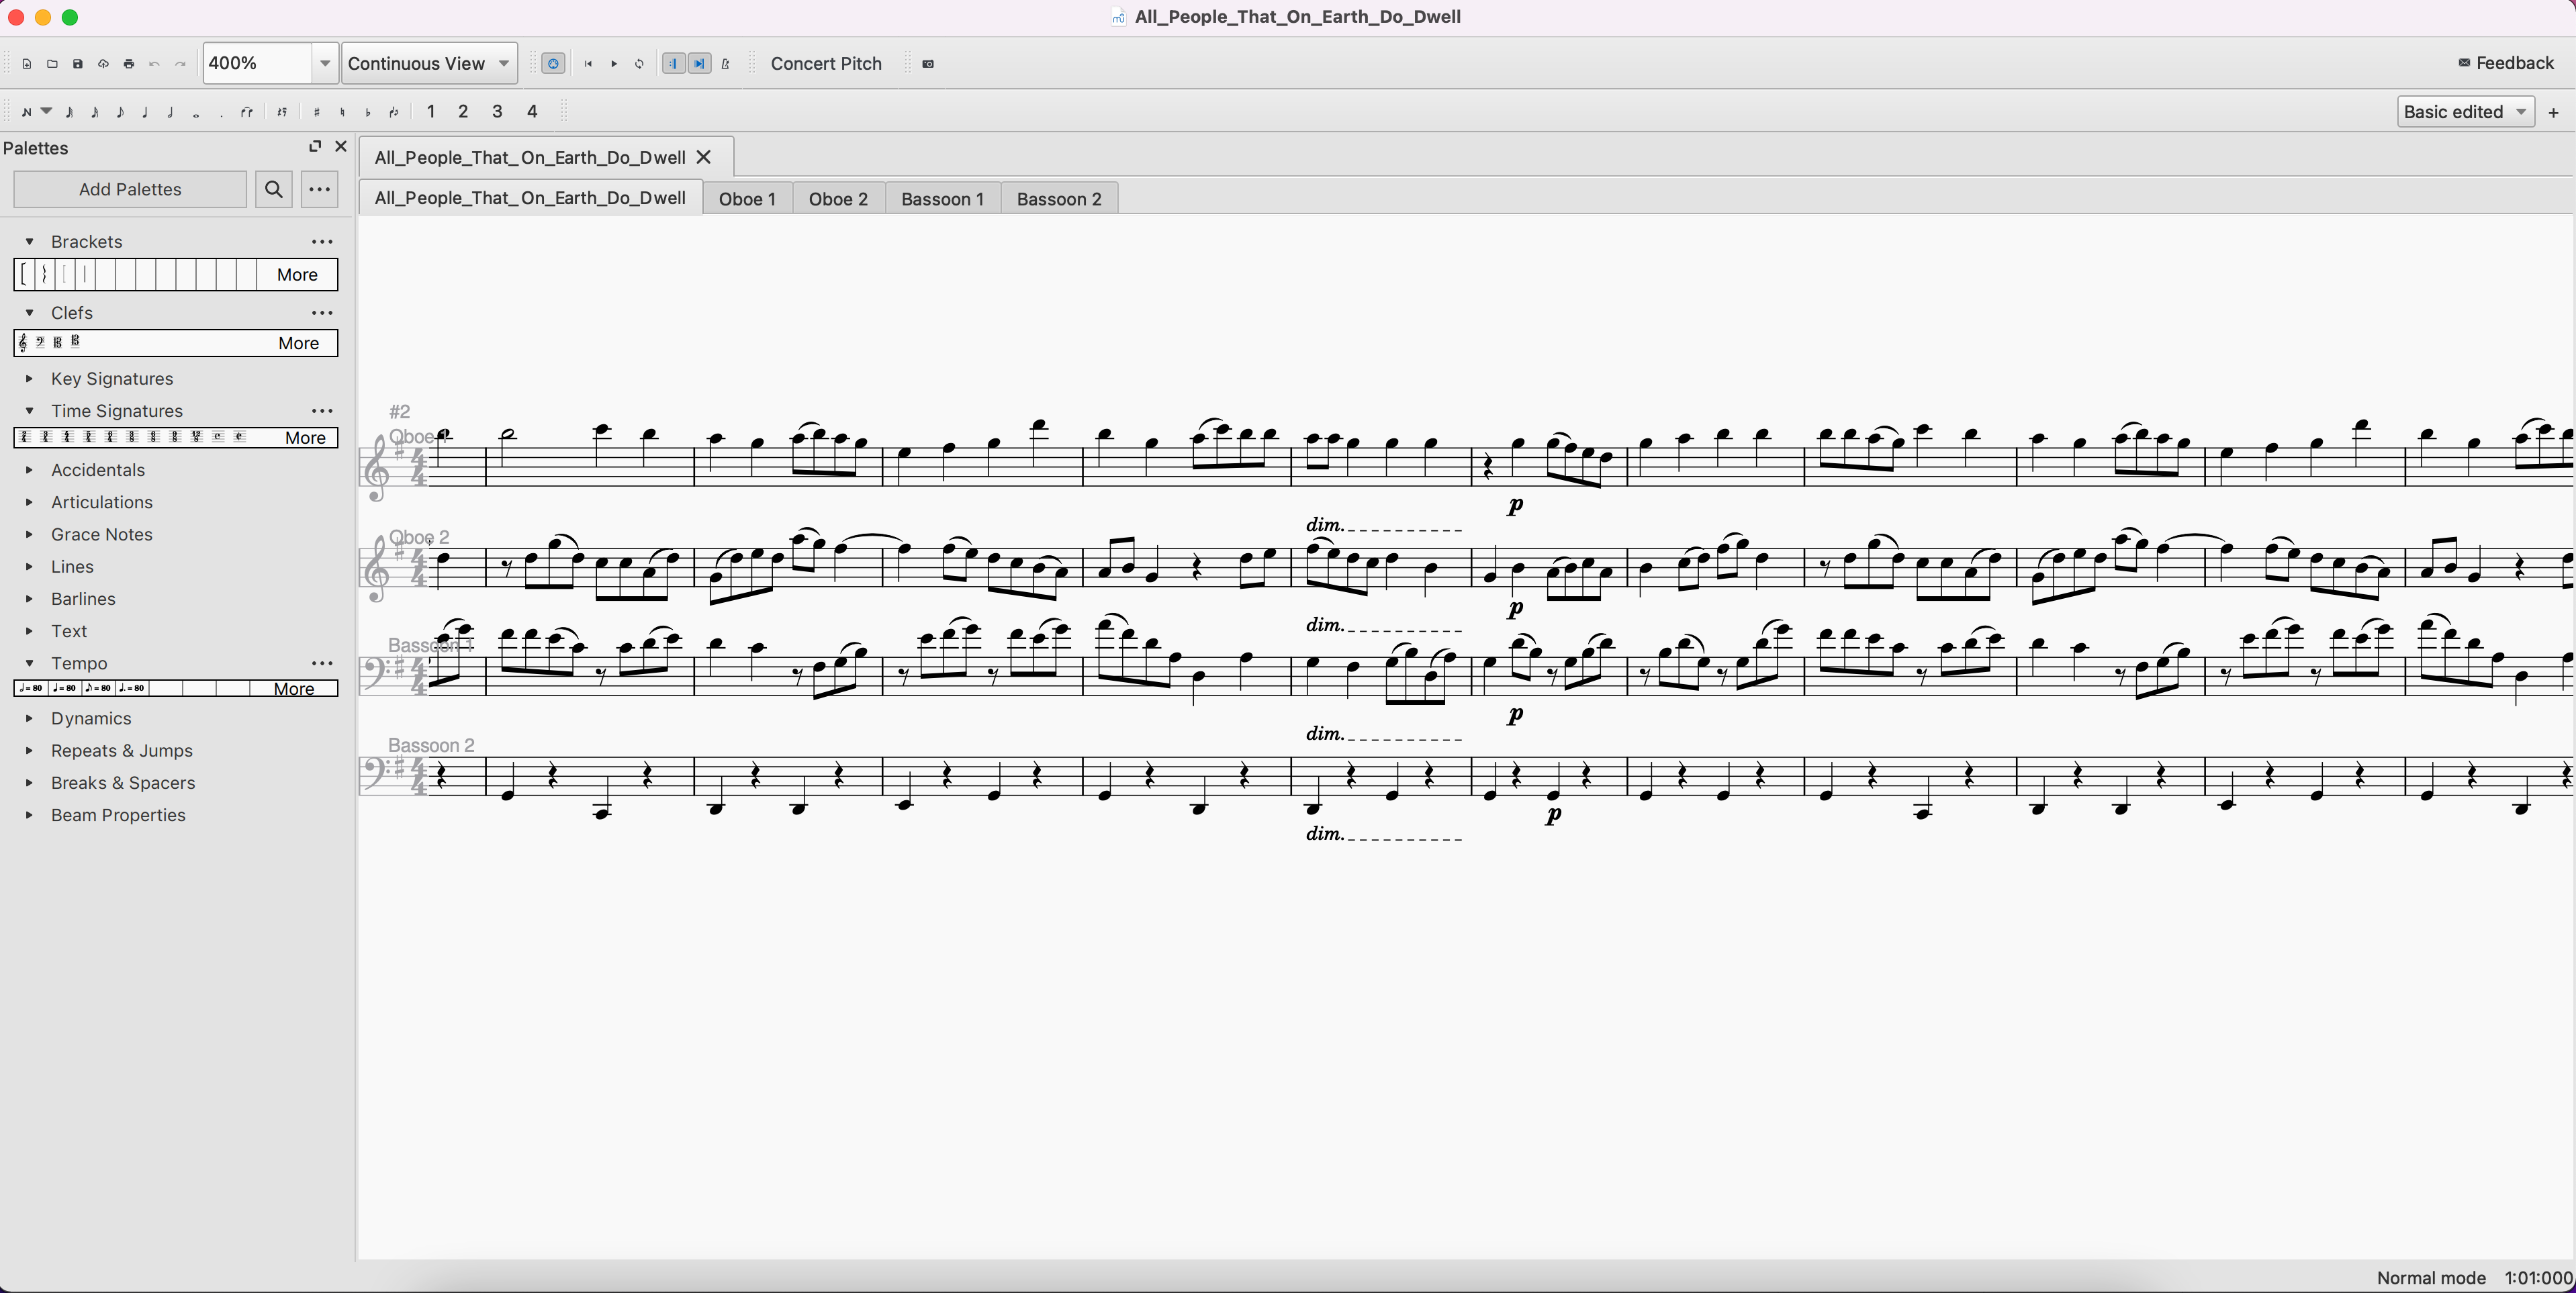Switch to the Oboe 2 part tab

click(838, 198)
